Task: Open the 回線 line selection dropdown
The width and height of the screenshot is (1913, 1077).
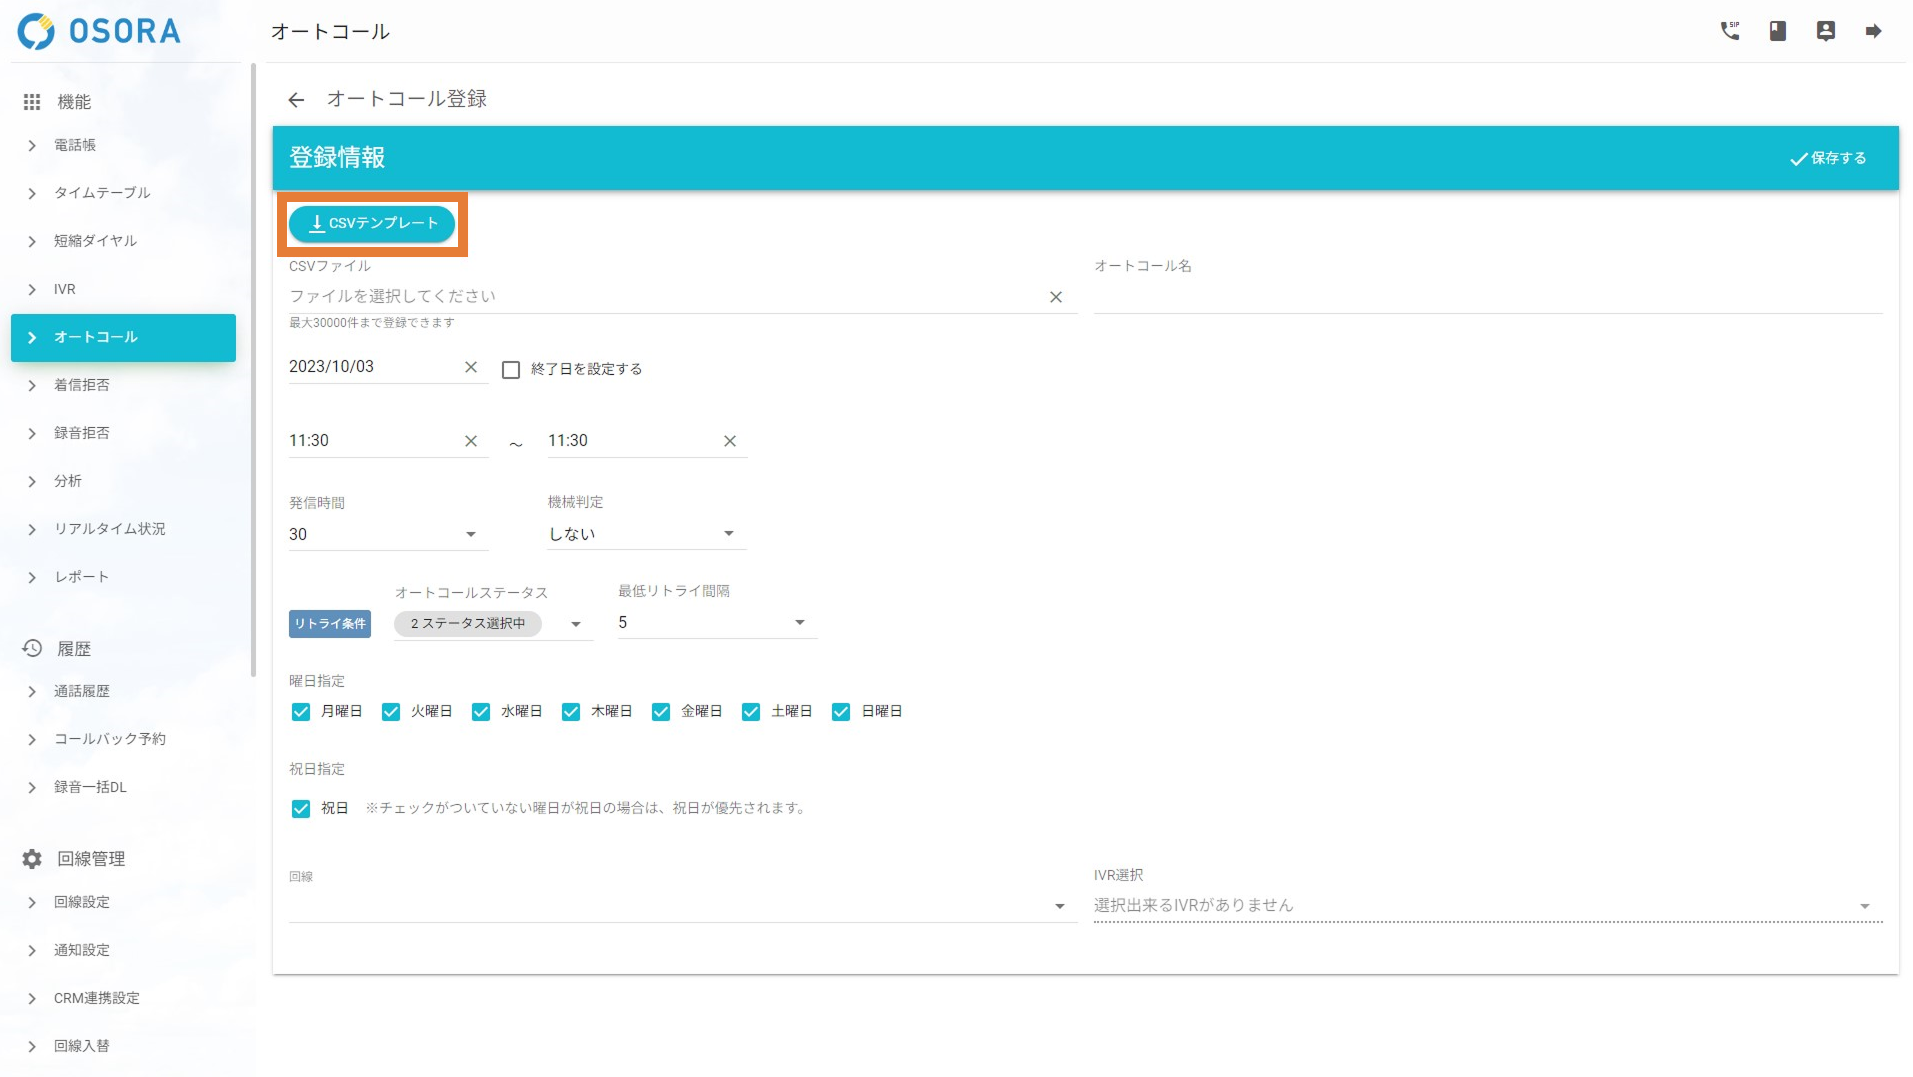Action: point(680,906)
